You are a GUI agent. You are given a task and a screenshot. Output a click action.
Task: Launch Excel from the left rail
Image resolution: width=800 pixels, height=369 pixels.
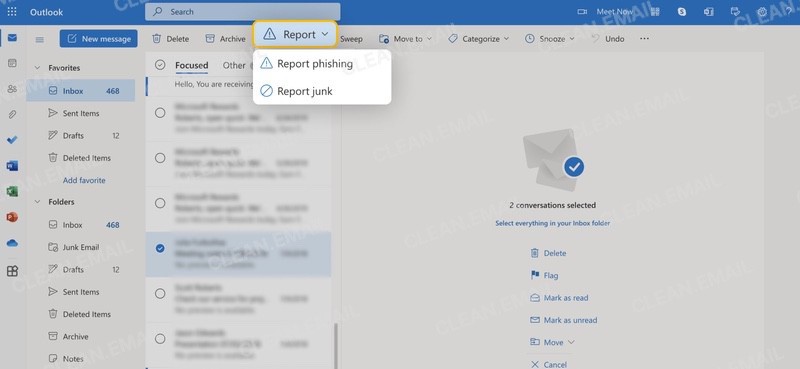12,191
